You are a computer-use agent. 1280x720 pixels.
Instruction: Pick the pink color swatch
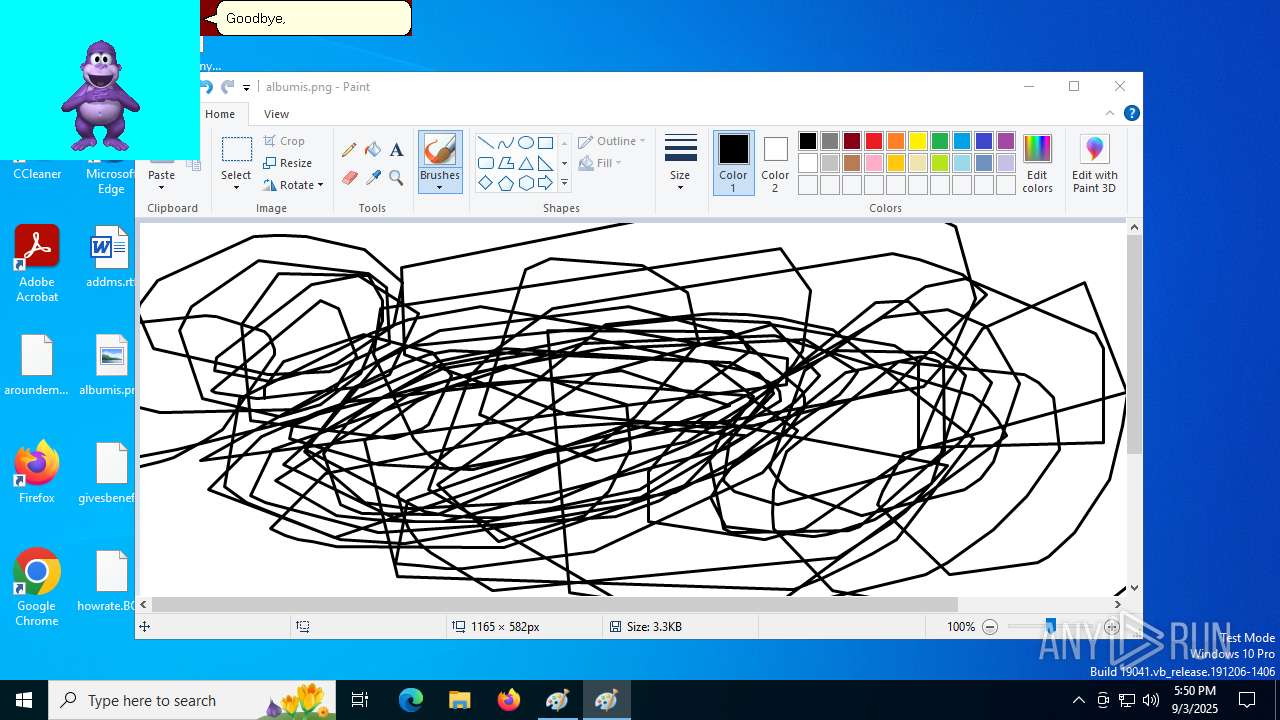coord(874,163)
